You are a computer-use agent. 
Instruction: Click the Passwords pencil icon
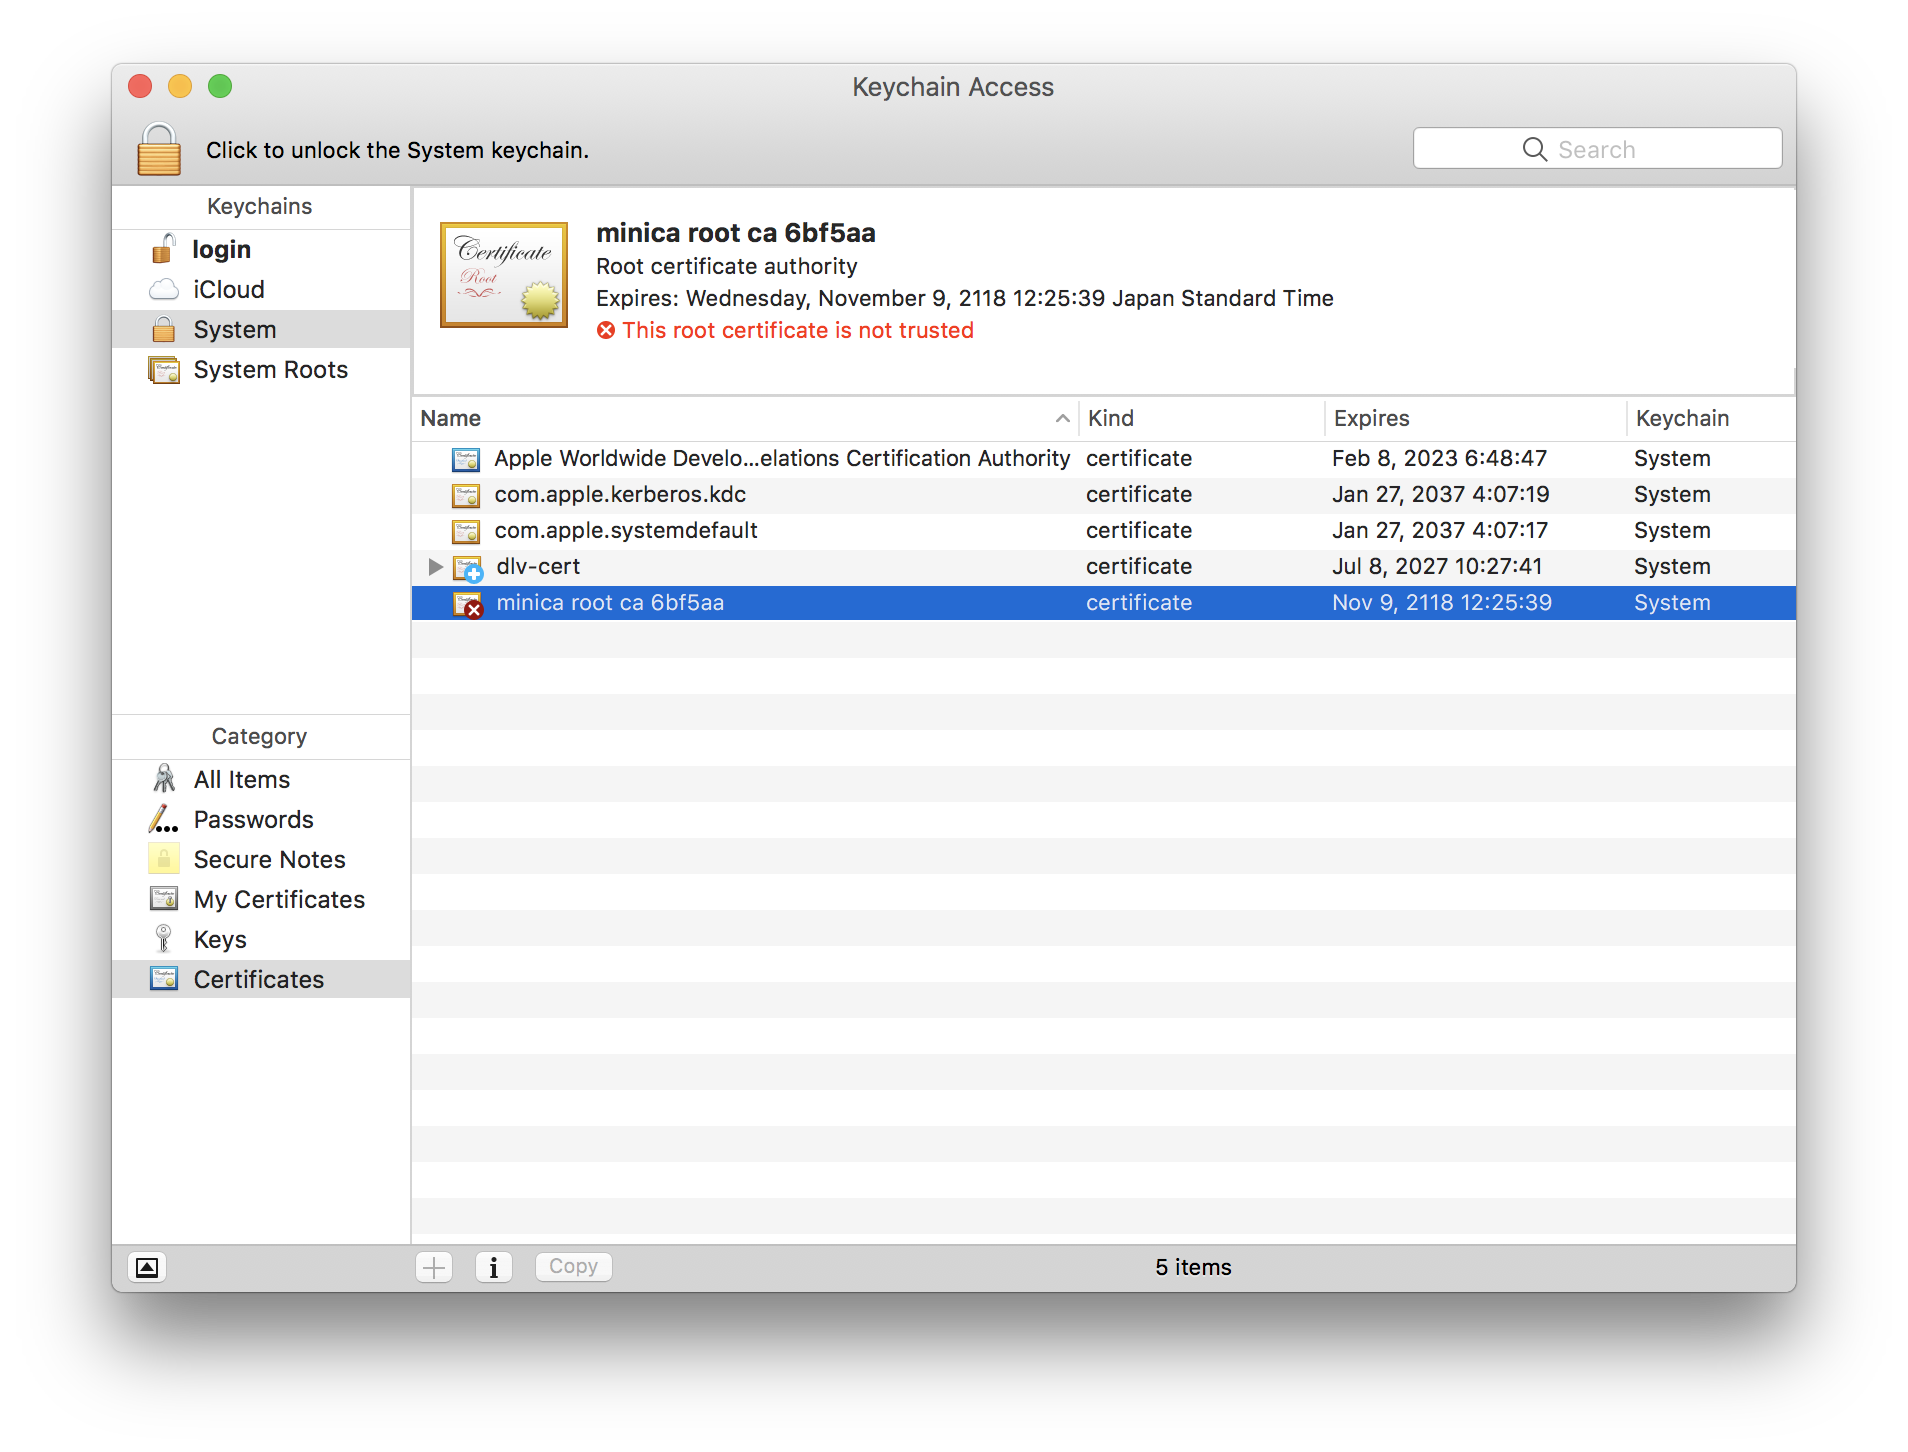[x=164, y=819]
